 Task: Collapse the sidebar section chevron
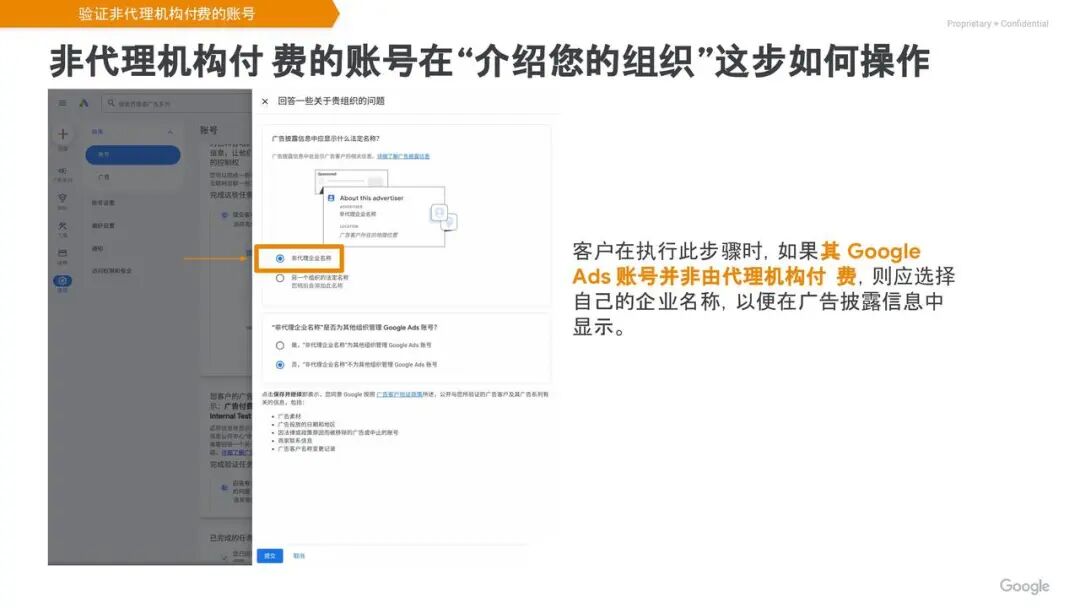(x=170, y=132)
